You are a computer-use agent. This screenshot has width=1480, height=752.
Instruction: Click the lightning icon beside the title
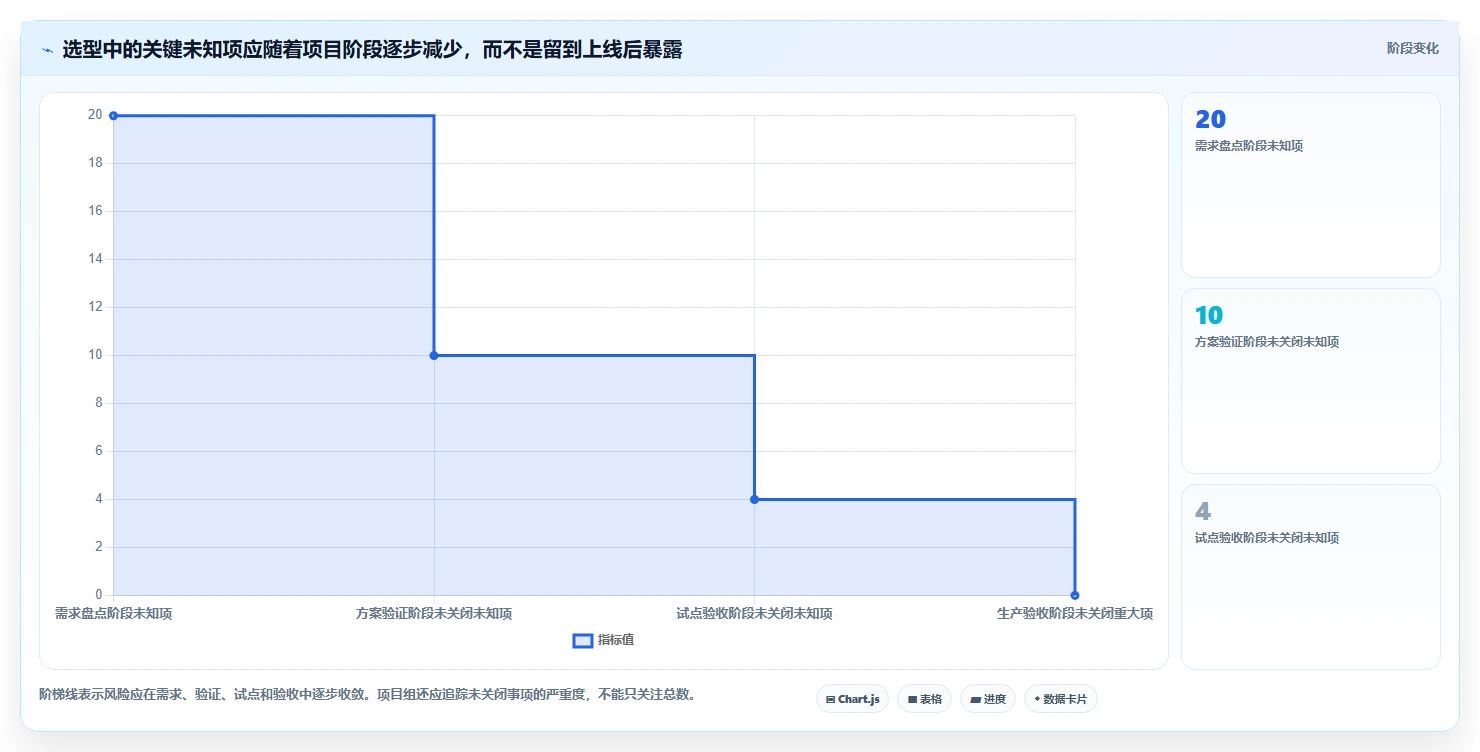[48, 50]
